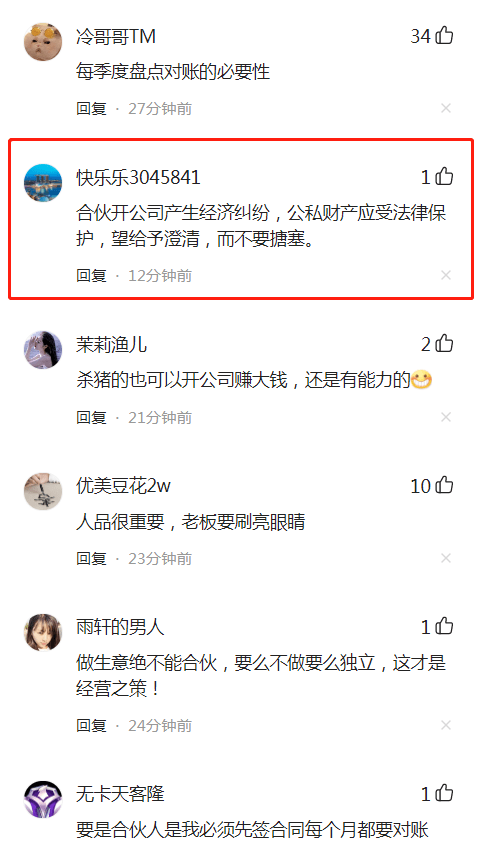Open 快乐乐3045841's city skyline avatar

(x=43, y=183)
